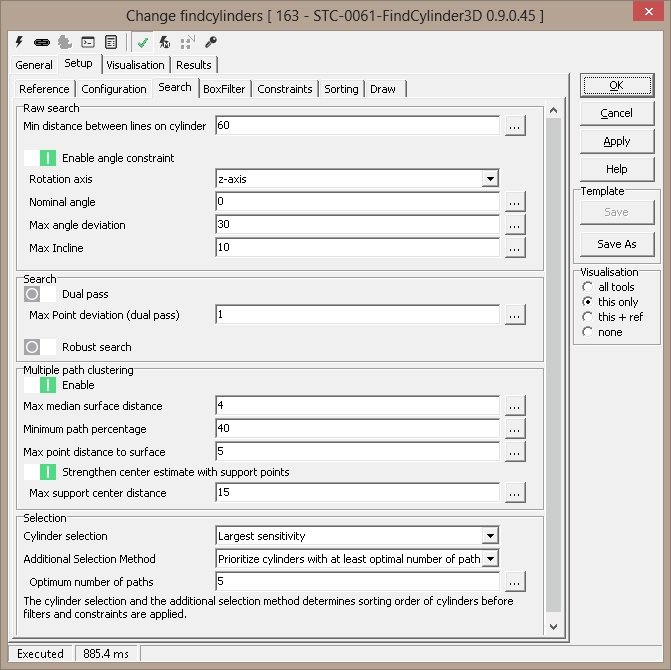The height and width of the screenshot is (670, 671).
Task: Switch to the BoxFilter tab
Action: pyautogui.click(x=224, y=89)
